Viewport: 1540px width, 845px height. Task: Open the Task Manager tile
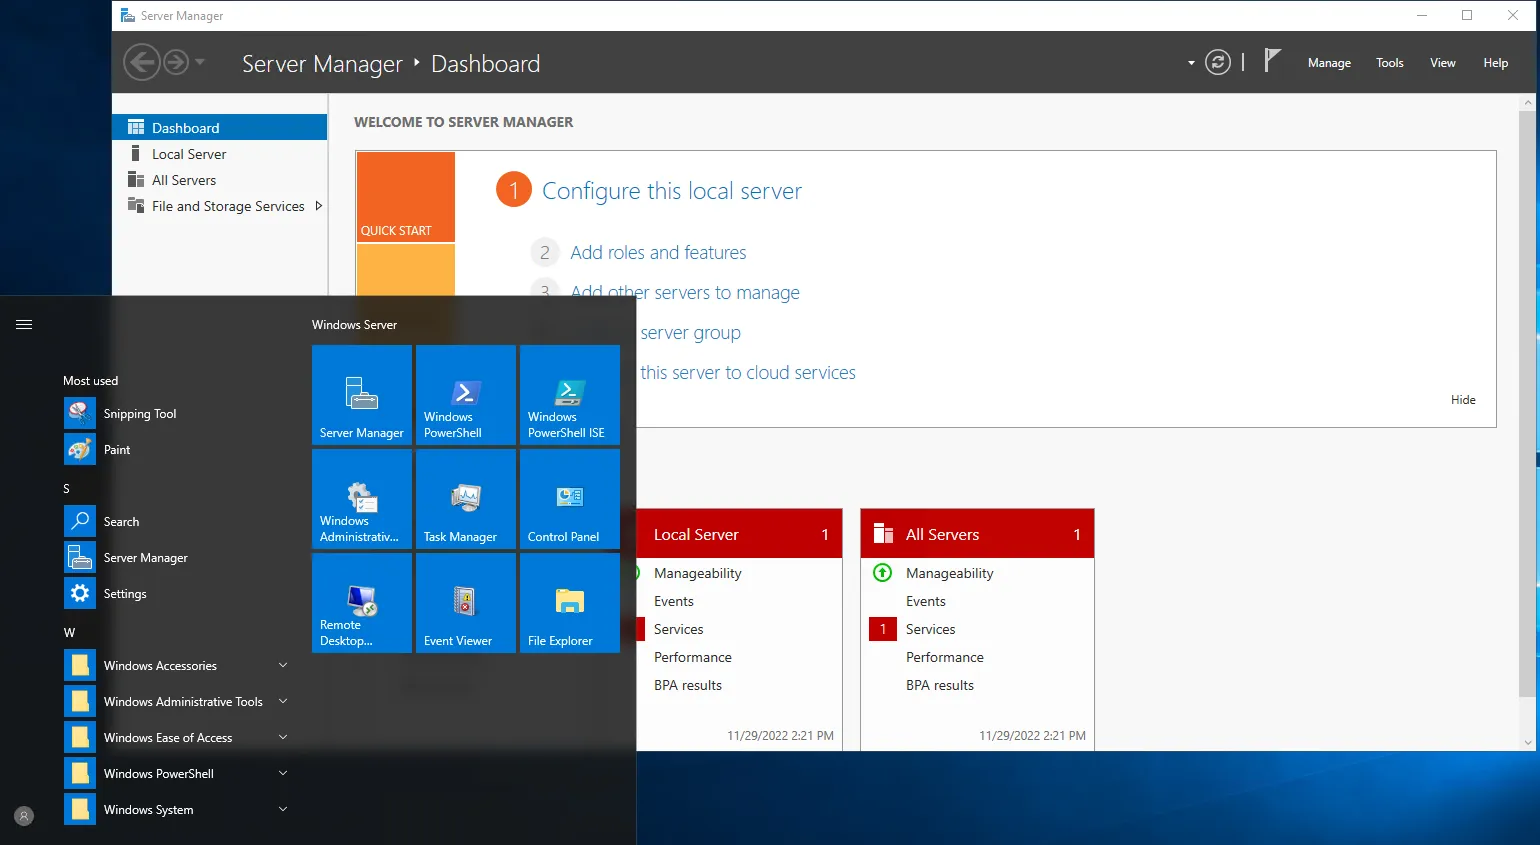[x=466, y=499]
